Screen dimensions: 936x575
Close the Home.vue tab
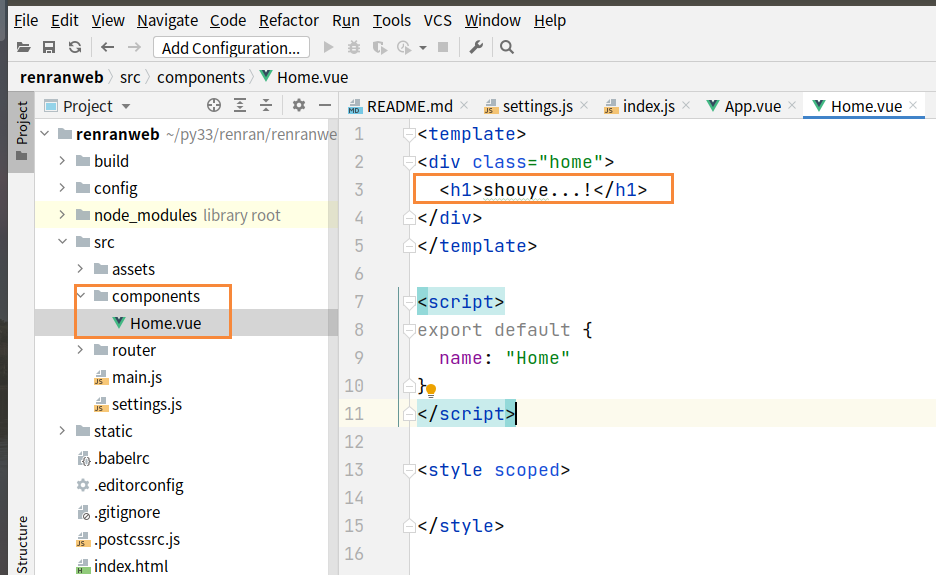pos(913,106)
